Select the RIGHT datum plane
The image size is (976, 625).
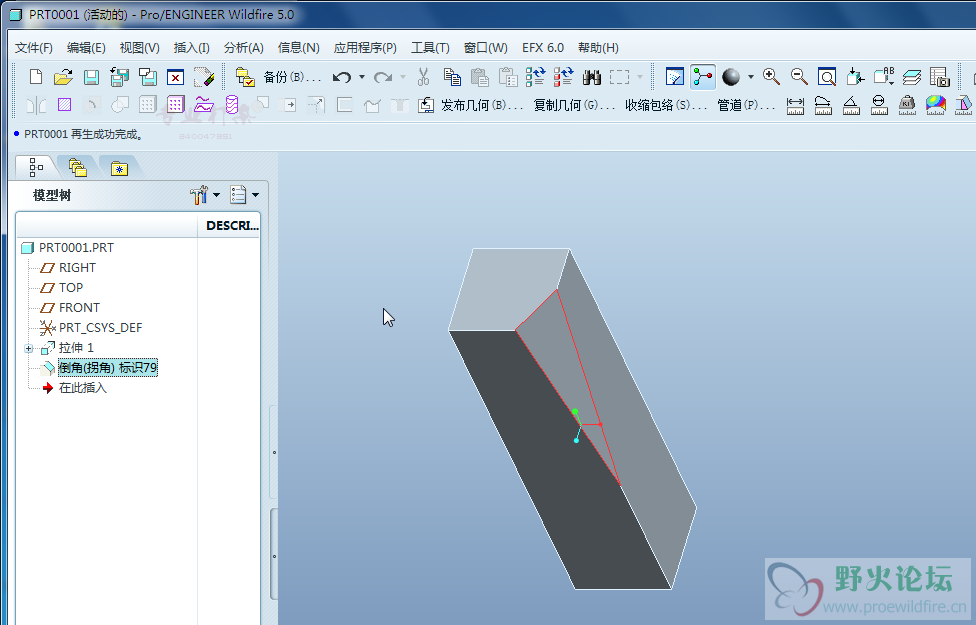click(77, 268)
